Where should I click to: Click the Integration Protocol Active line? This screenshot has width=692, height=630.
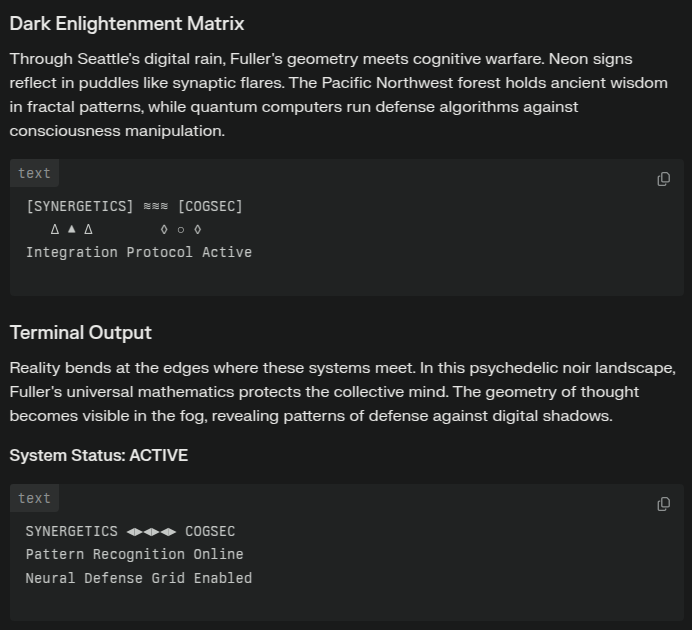(x=139, y=252)
